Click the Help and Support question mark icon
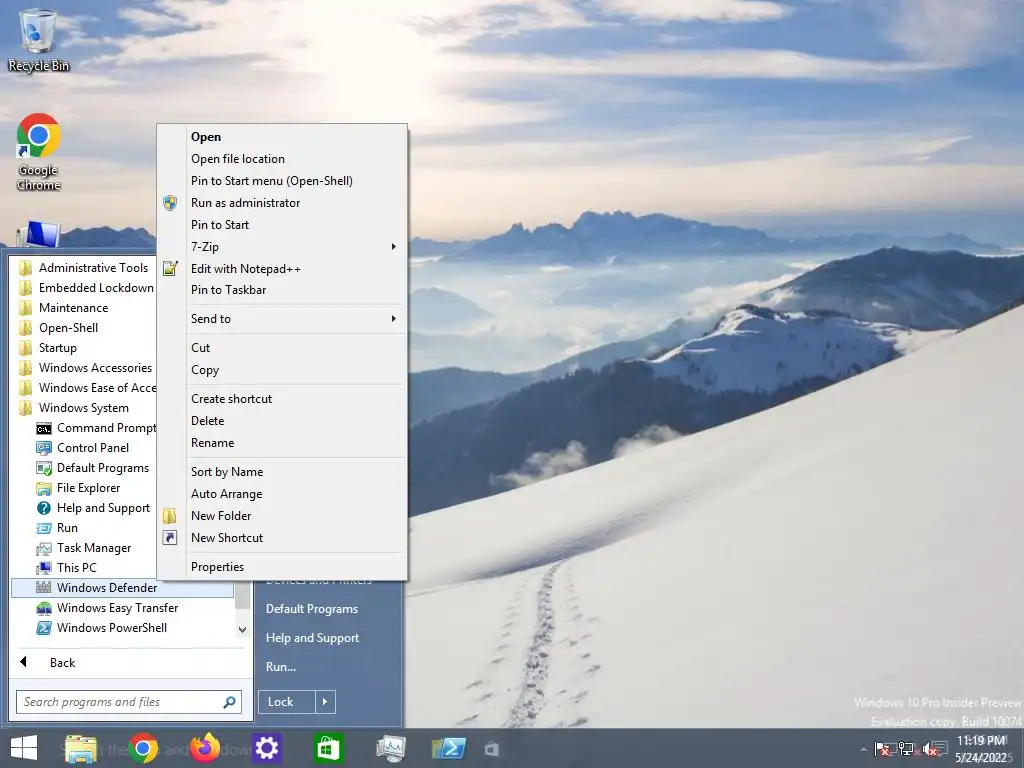Image resolution: width=1024 pixels, height=768 pixels. pos(44,508)
